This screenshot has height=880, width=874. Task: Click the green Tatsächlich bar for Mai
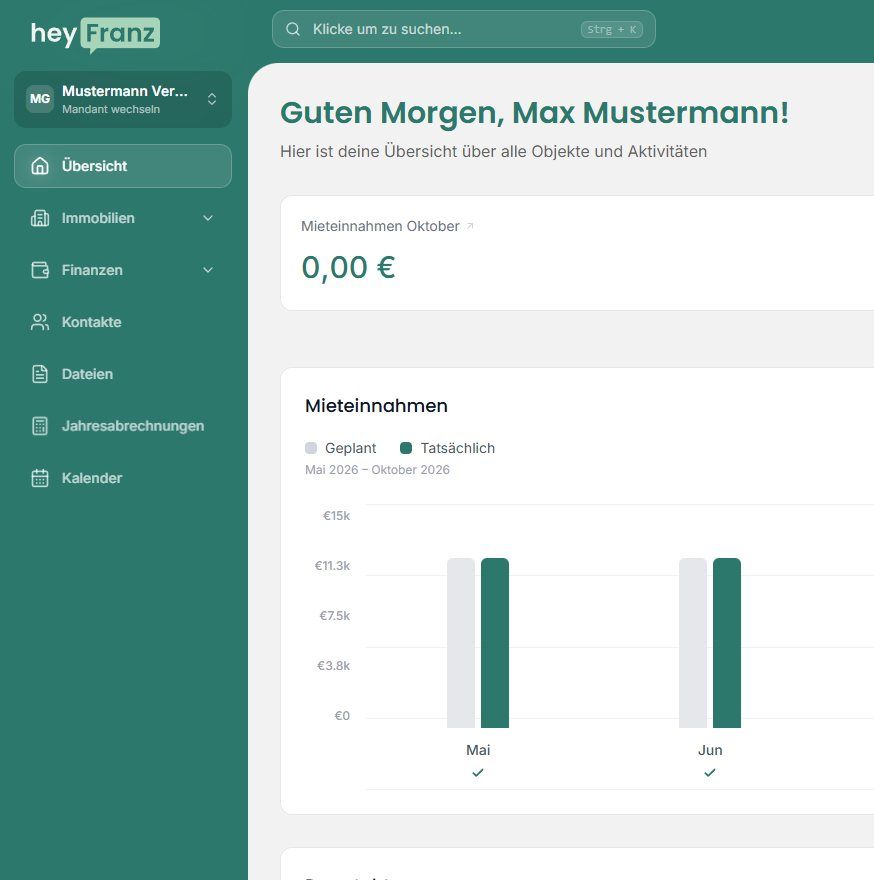(x=495, y=643)
